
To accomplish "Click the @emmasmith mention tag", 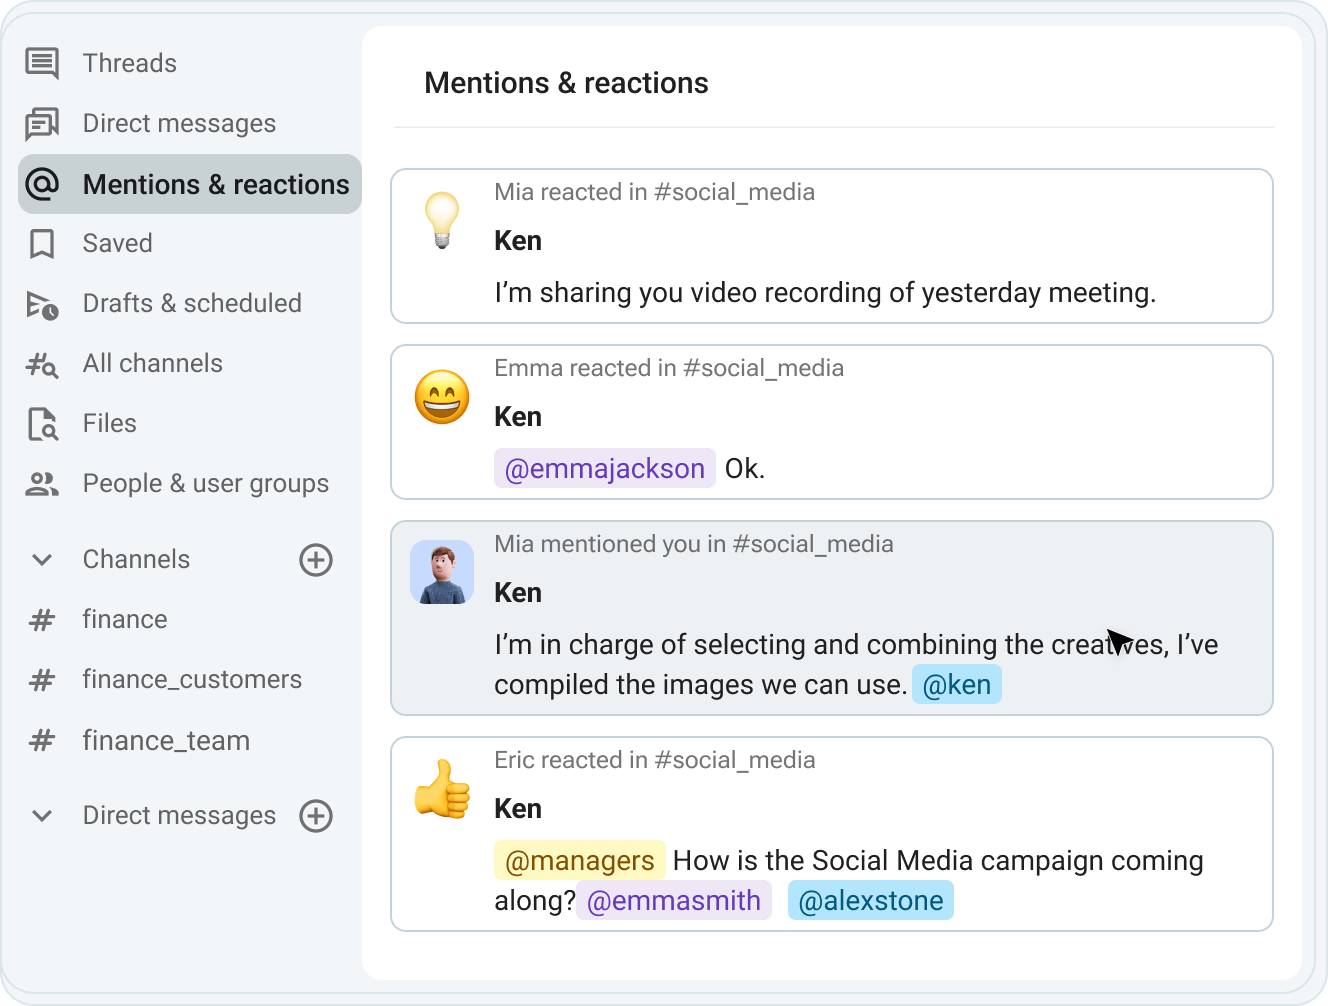I will pyautogui.click(x=674, y=900).
